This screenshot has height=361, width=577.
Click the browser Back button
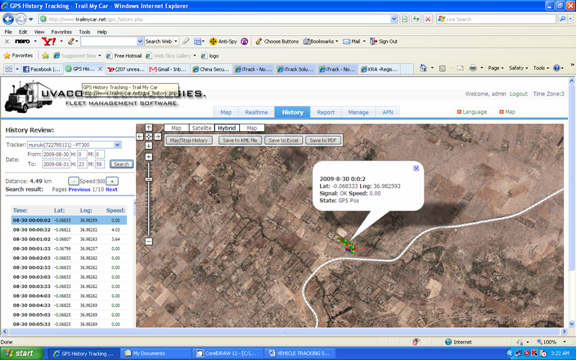click(x=8, y=19)
